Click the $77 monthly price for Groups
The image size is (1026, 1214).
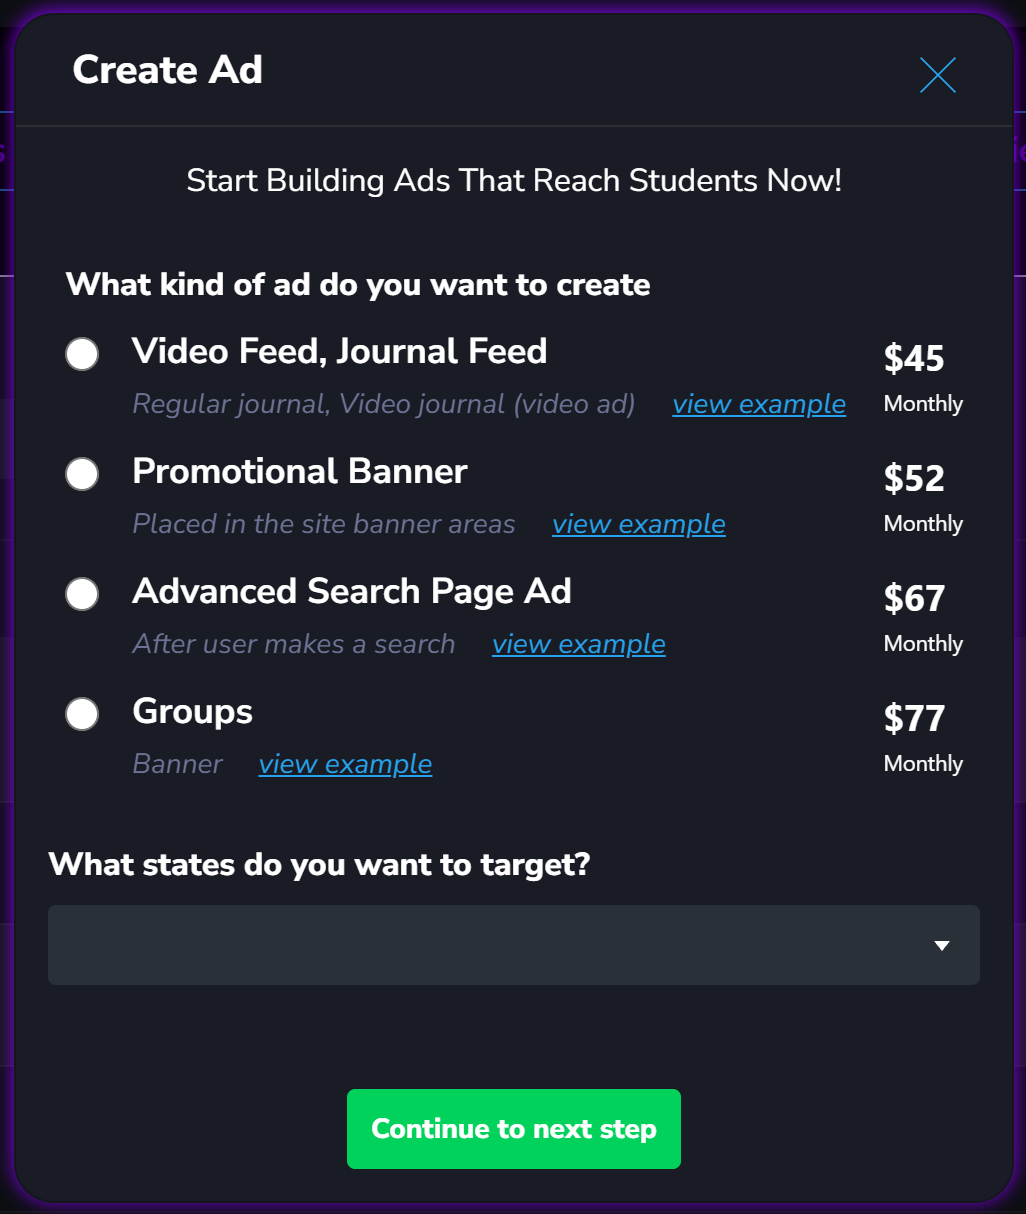coord(913,718)
